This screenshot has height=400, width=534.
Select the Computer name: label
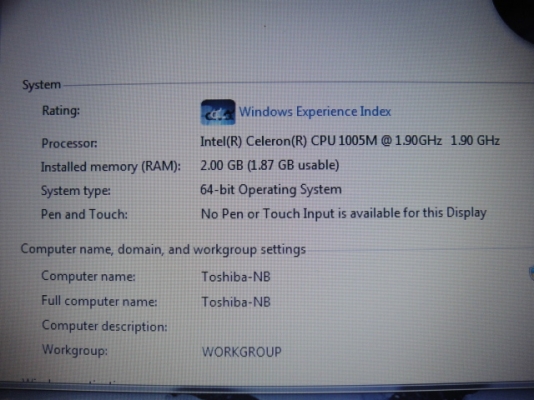click(88, 276)
